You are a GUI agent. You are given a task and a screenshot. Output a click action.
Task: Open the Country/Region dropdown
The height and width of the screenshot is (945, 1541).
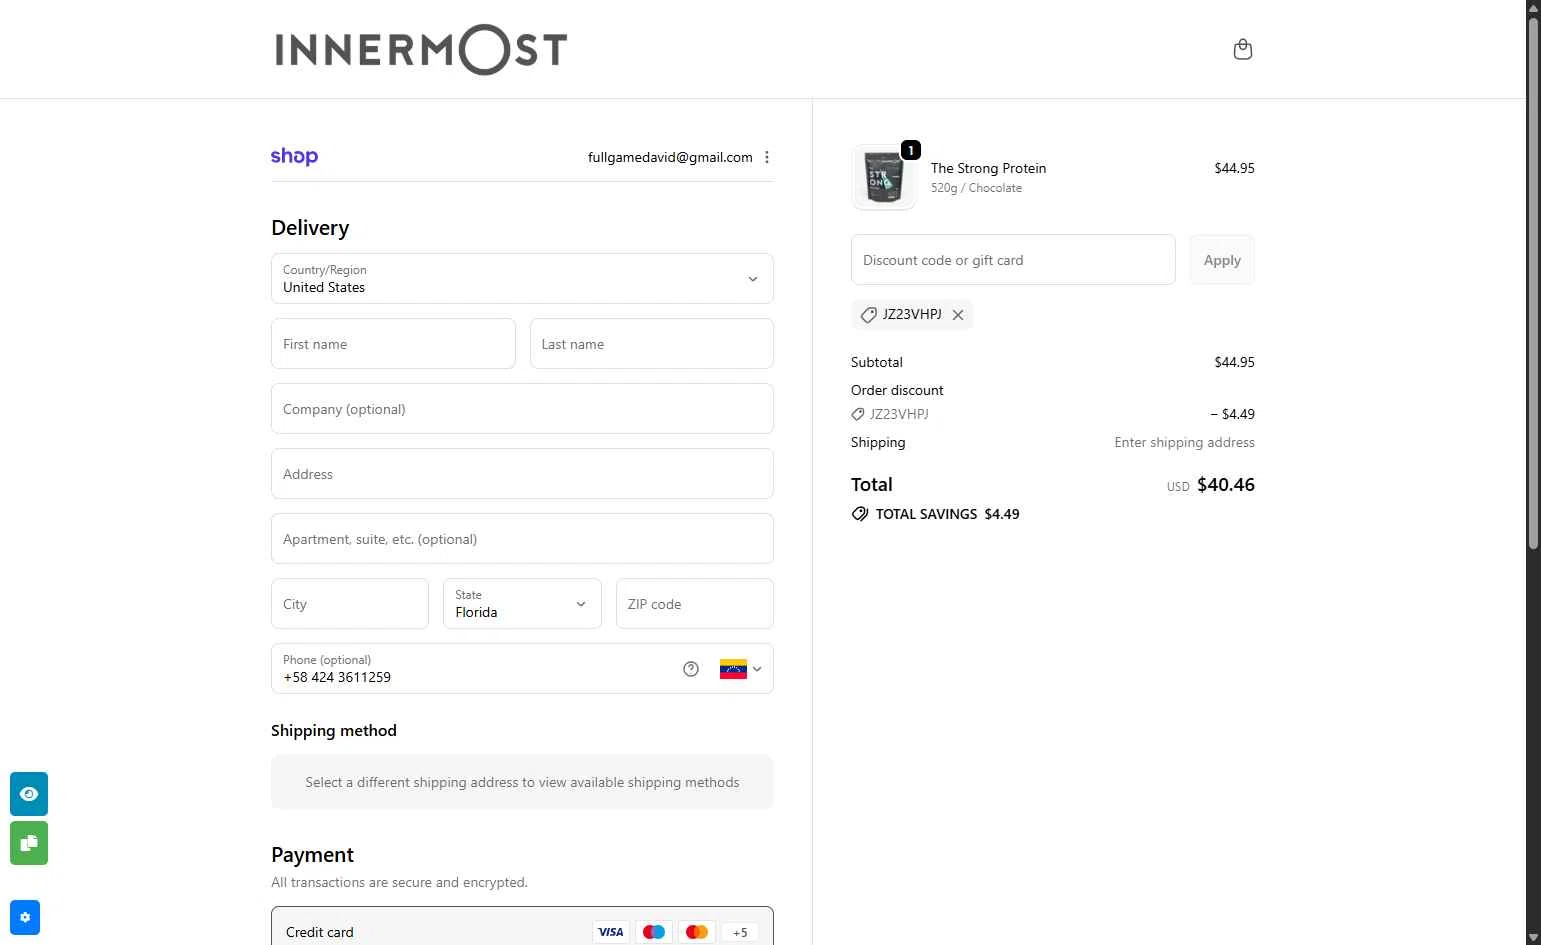pyautogui.click(x=522, y=278)
